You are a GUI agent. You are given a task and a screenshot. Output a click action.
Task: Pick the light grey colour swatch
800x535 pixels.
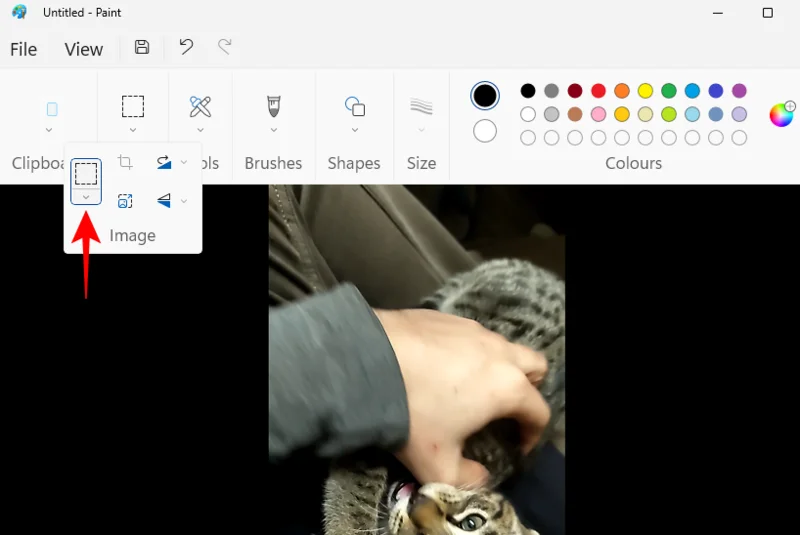552,114
